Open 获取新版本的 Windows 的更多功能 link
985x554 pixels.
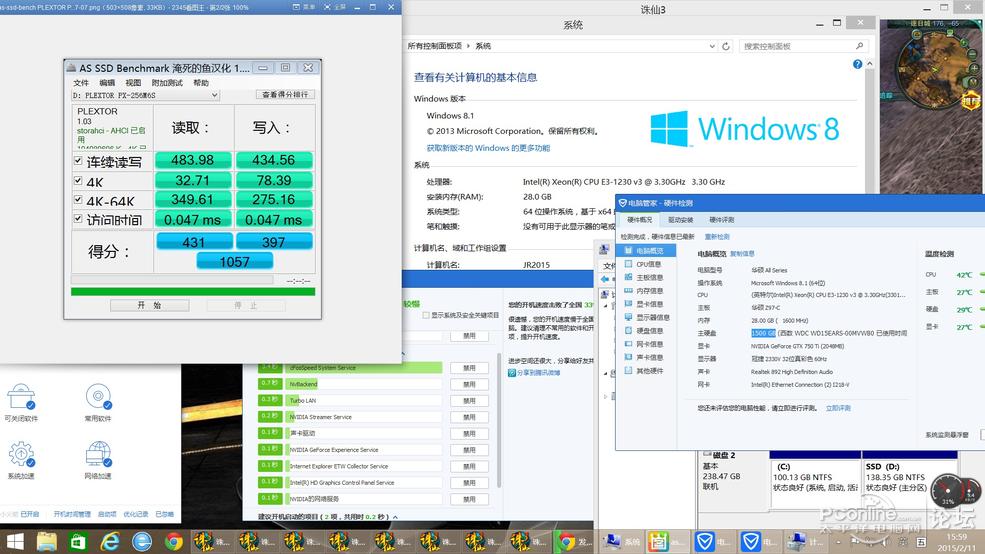tap(488, 148)
